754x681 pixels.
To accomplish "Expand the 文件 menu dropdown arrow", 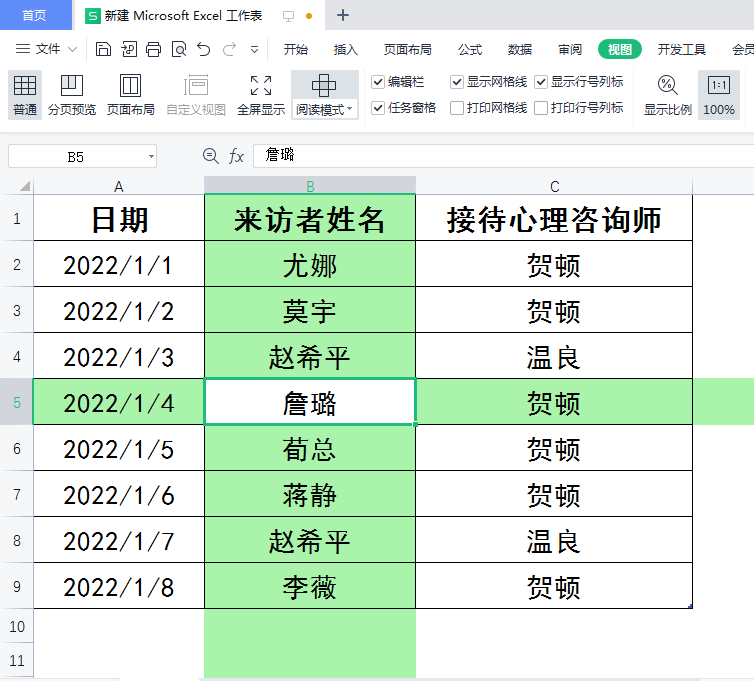I will point(72,49).
